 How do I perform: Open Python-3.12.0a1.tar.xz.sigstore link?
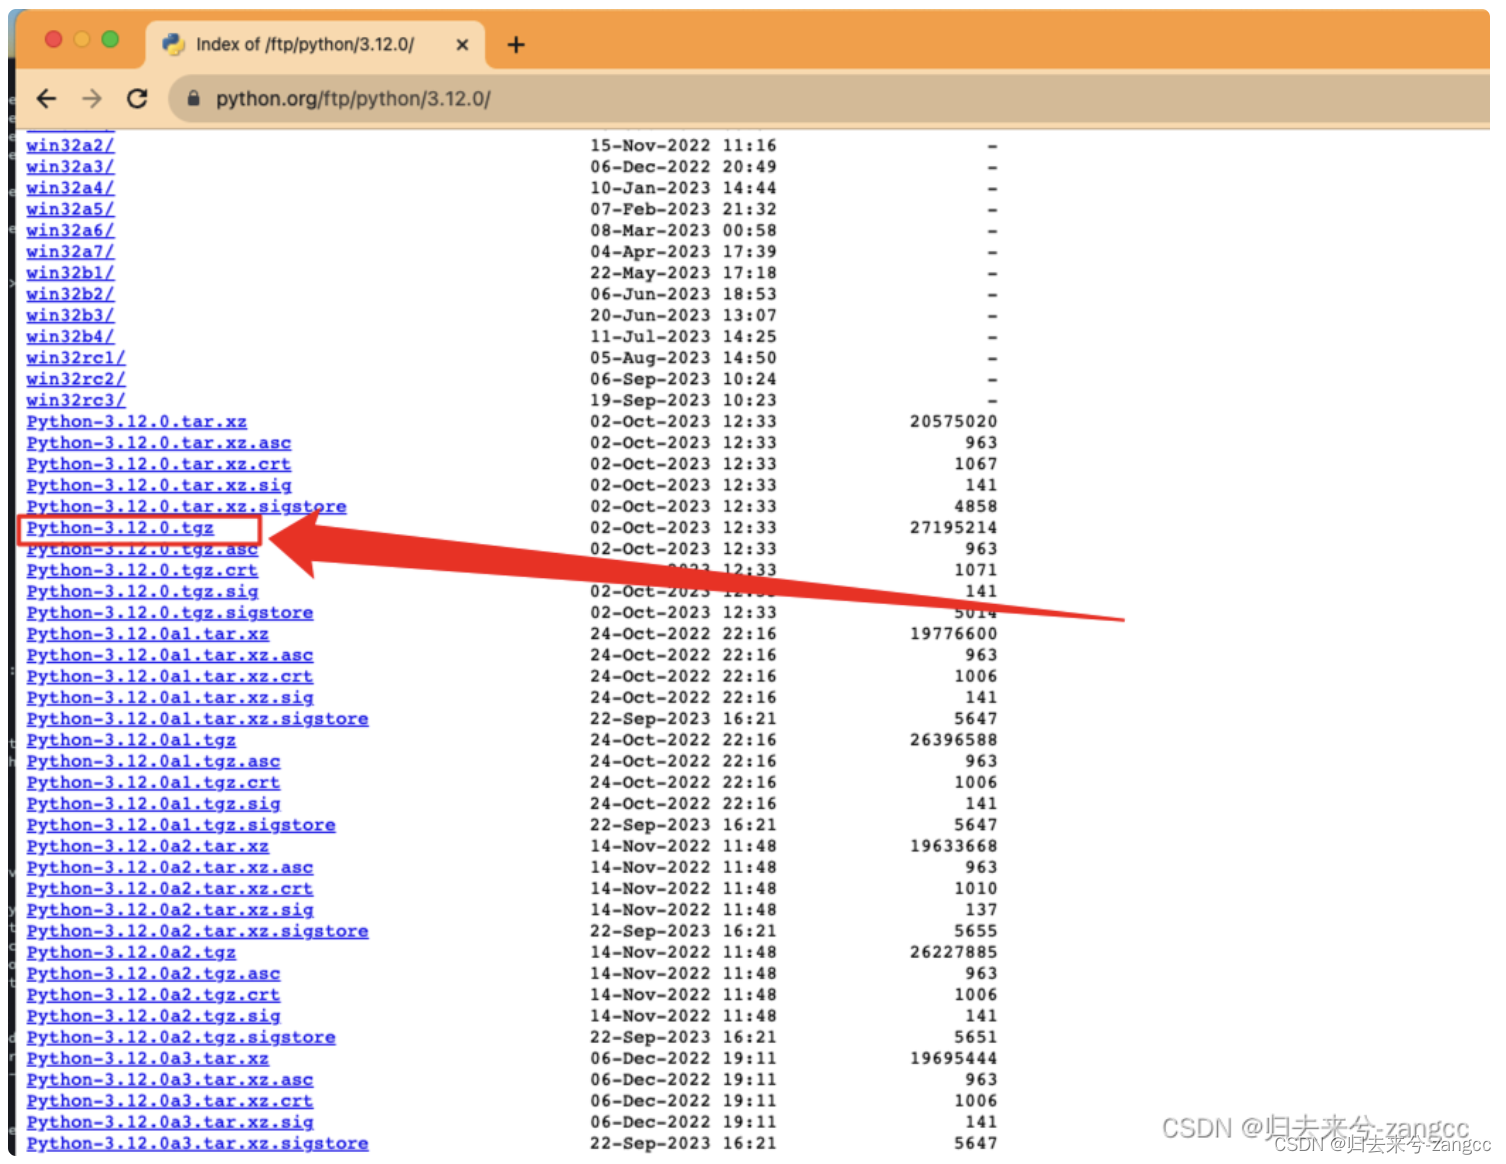coord(197,719)
